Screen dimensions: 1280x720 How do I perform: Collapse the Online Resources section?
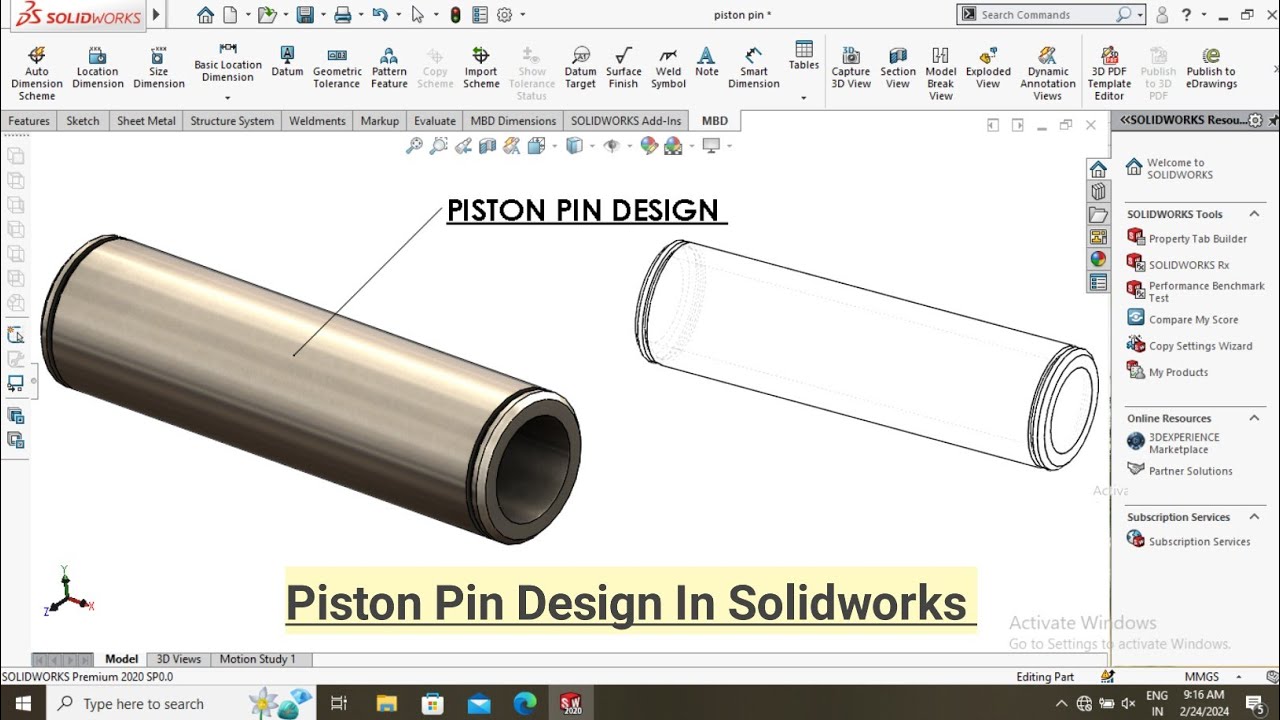pyautogui.click(x=1254, y=418)
